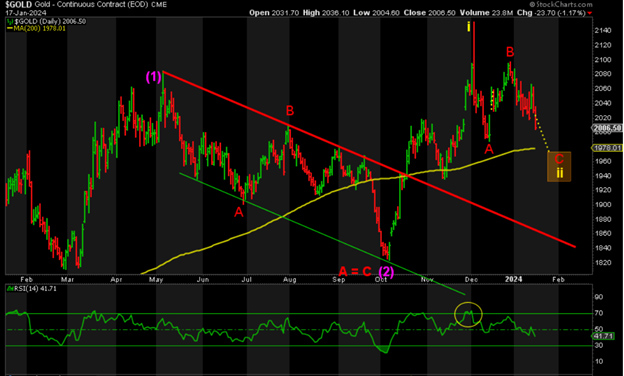Select the Low 2004.60 value
The image size is (624, 376).
pos(376,13)
